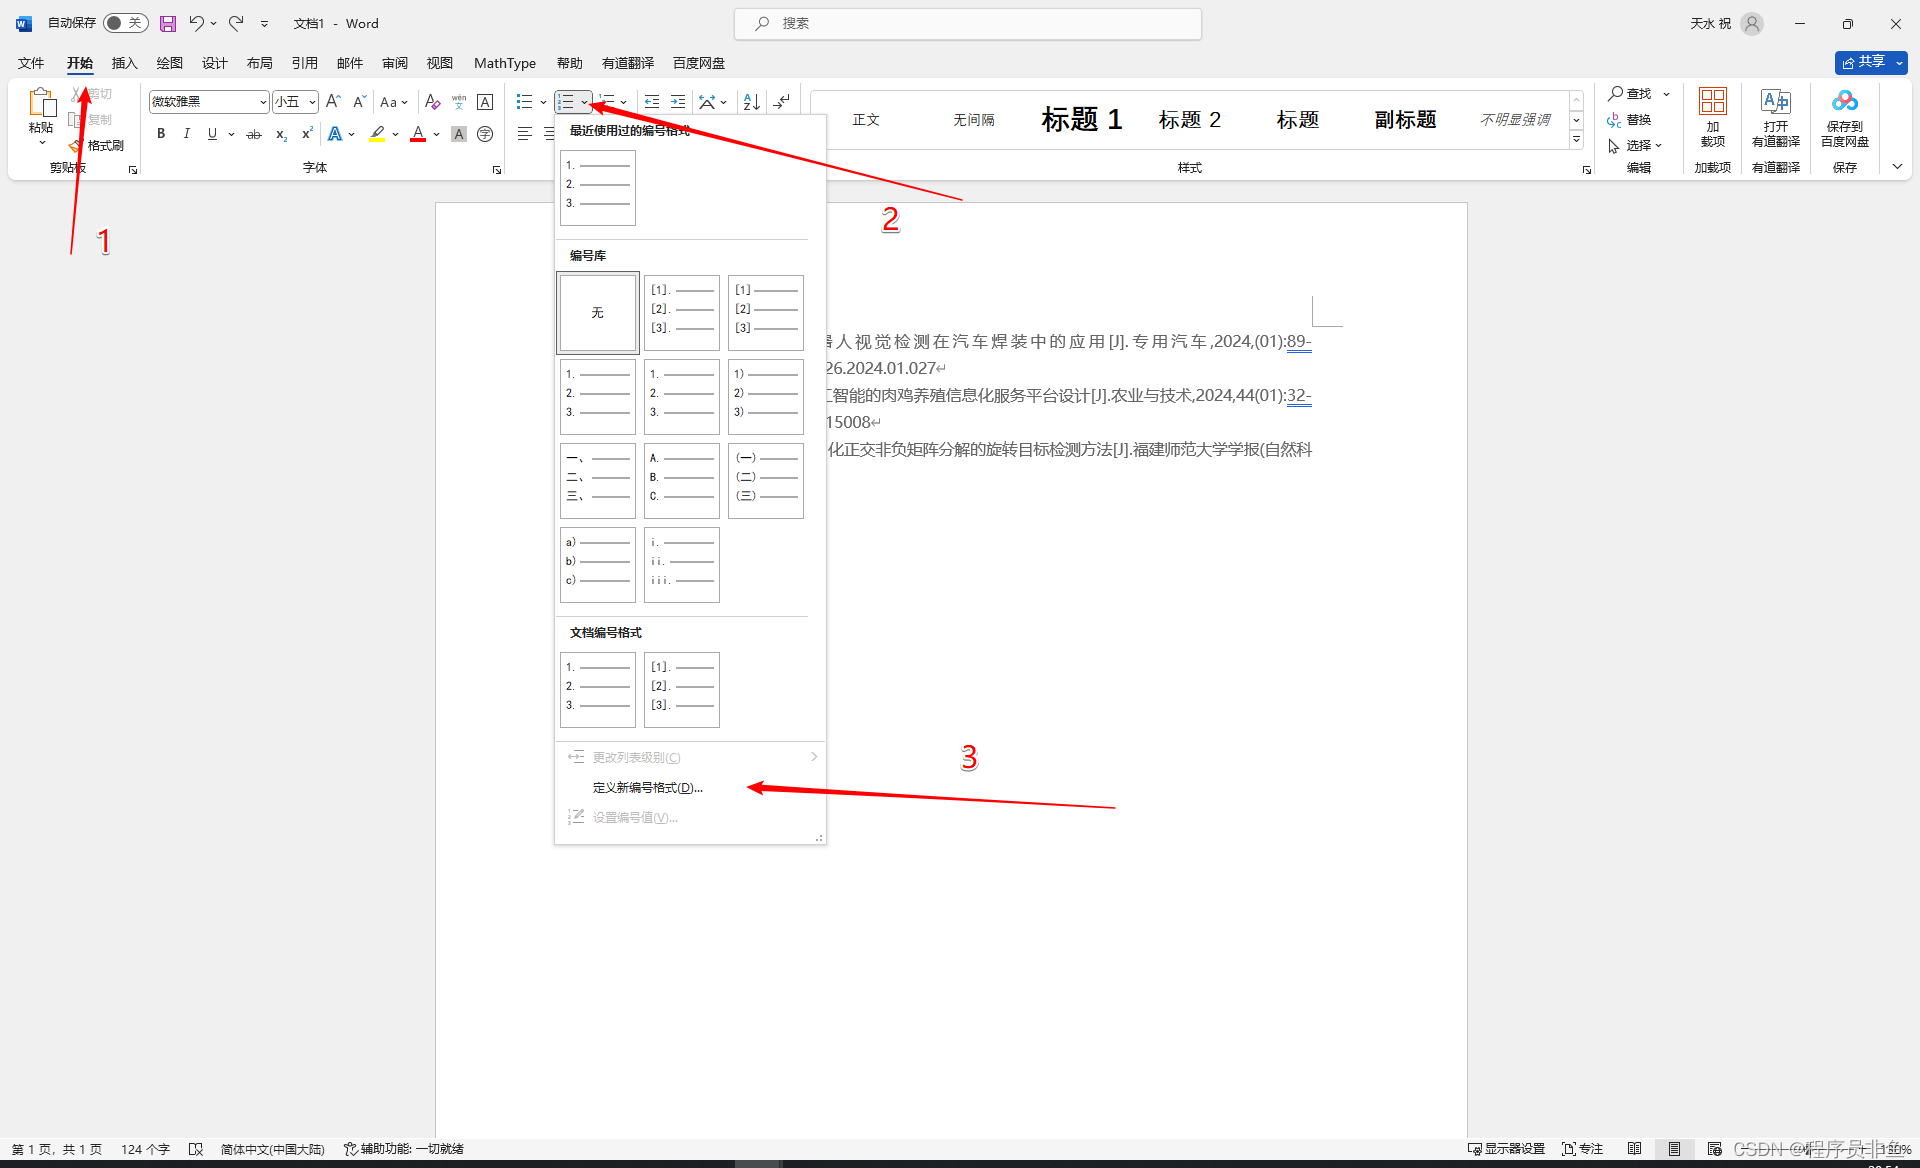Toggle the AutoSave switch
The height and width of the screenshot is (1168, 1920).
click(125, 23)
